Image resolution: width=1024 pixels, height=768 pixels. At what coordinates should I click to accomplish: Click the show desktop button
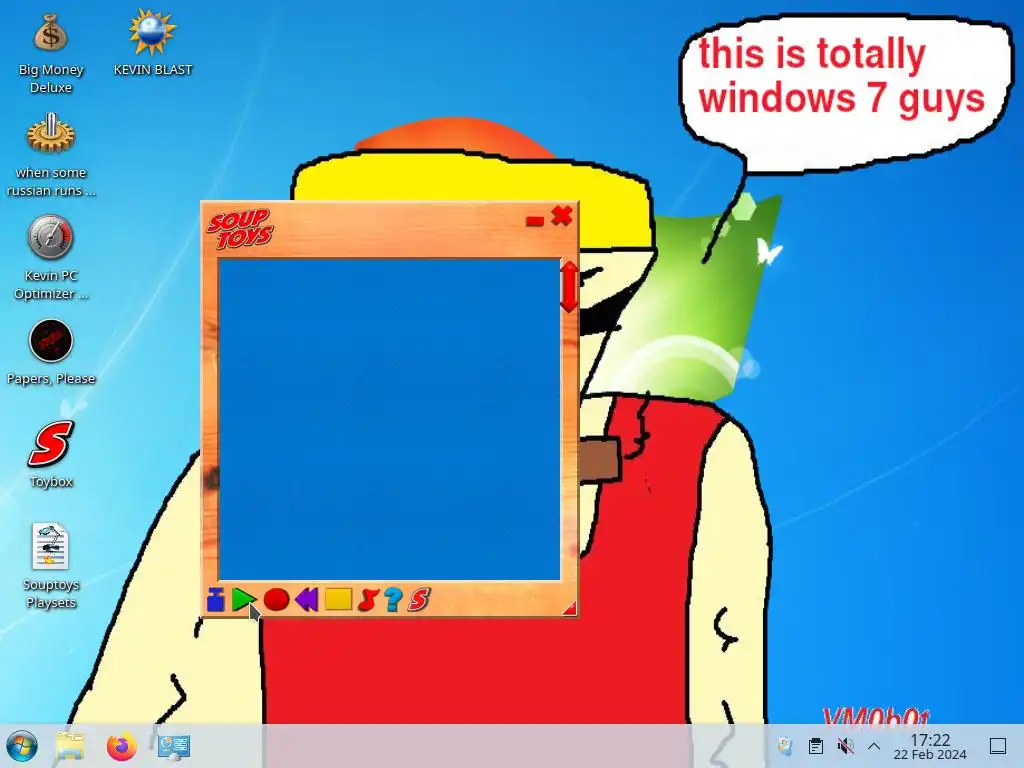997,746
